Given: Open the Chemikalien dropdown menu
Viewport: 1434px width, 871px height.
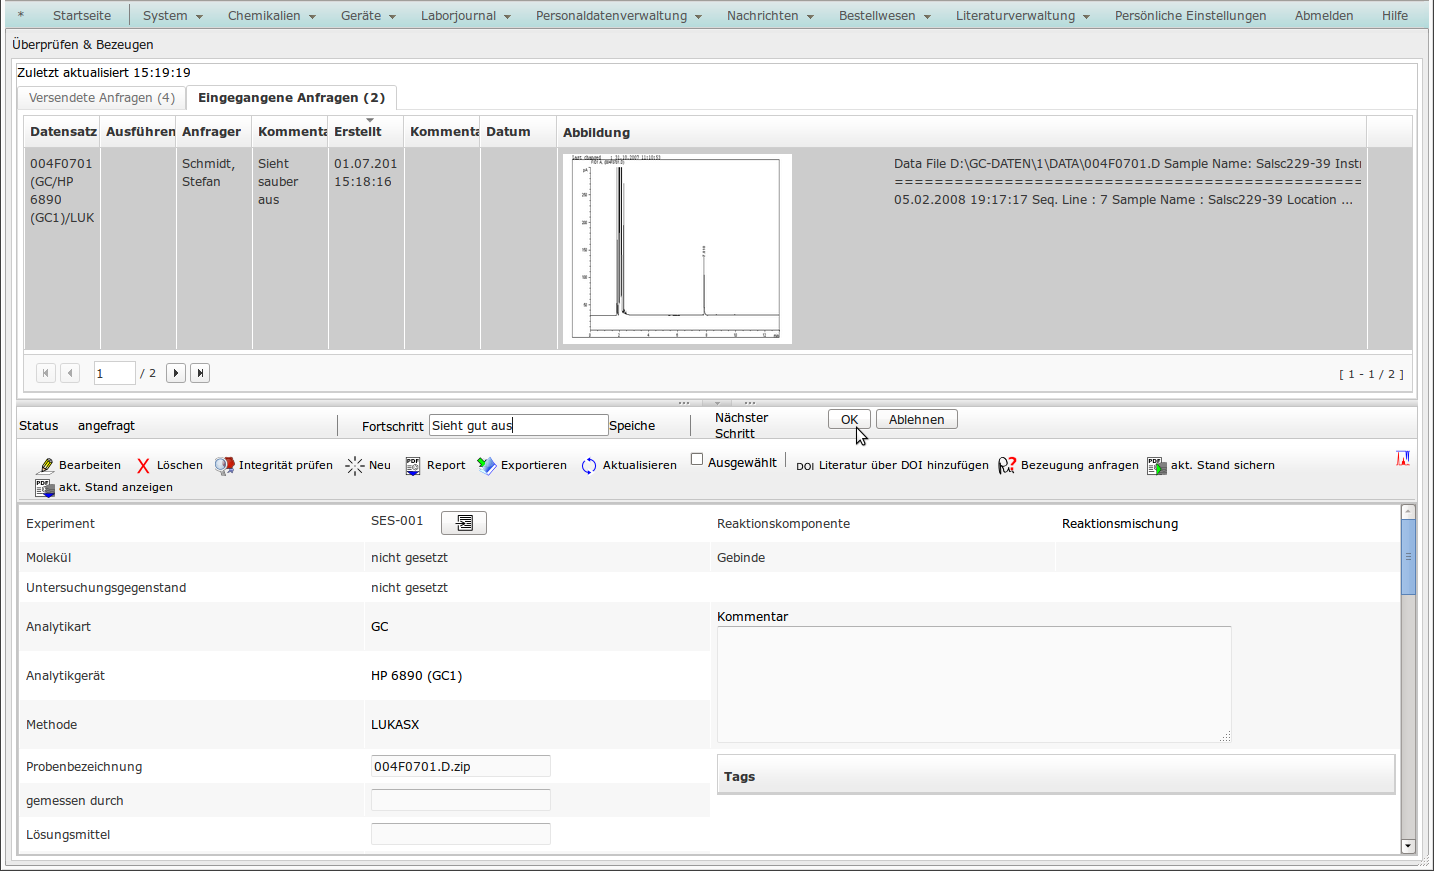Looking at the screenshot, I should pyautogui.click(x=271, y=16).
